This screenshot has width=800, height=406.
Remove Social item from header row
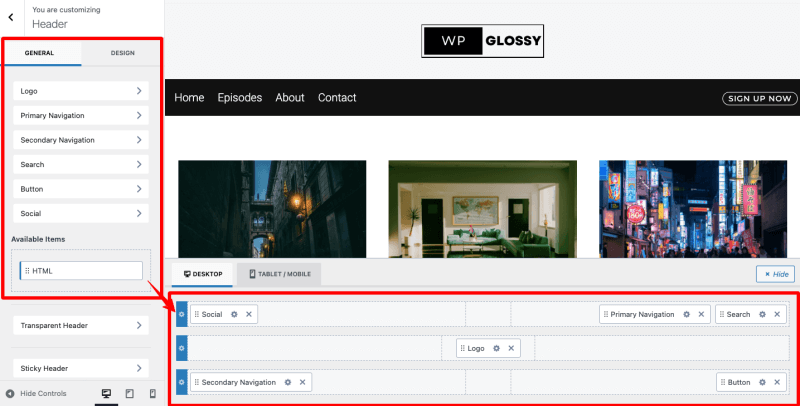(x=249, y=314)
